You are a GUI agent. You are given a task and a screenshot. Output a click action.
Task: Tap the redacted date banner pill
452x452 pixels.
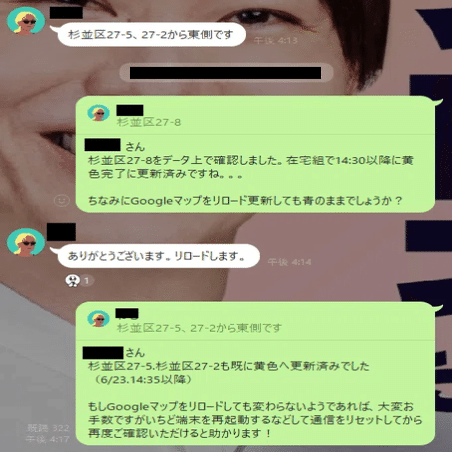(x=227, y=73)
